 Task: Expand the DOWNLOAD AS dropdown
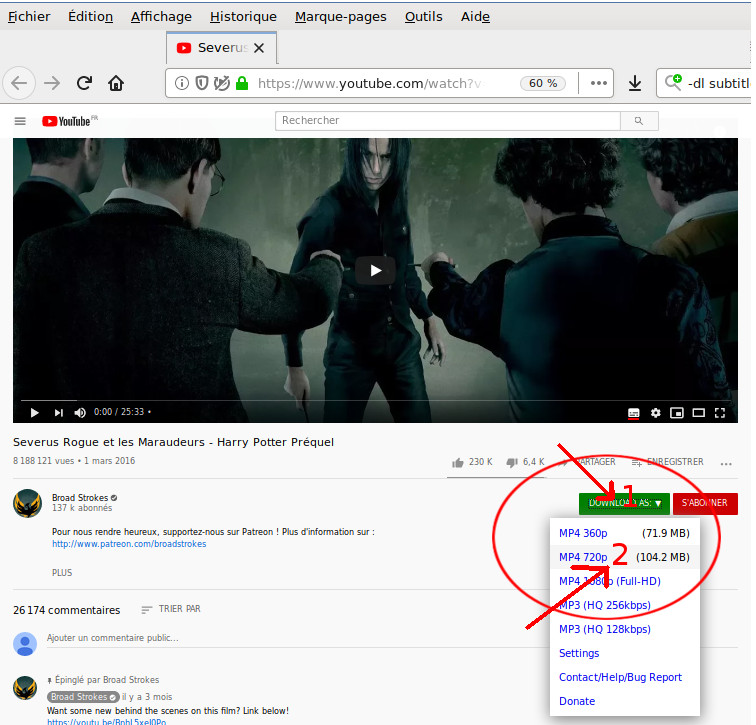pyautogui.click(x=624, y=503)
